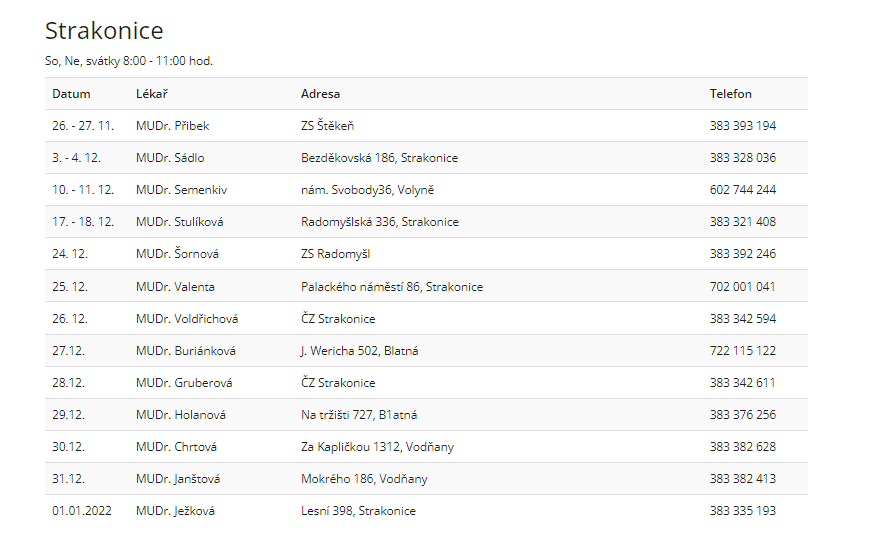Click phone number 383 321 408
This screenshot has height=557, width=870.
(743, 222)
